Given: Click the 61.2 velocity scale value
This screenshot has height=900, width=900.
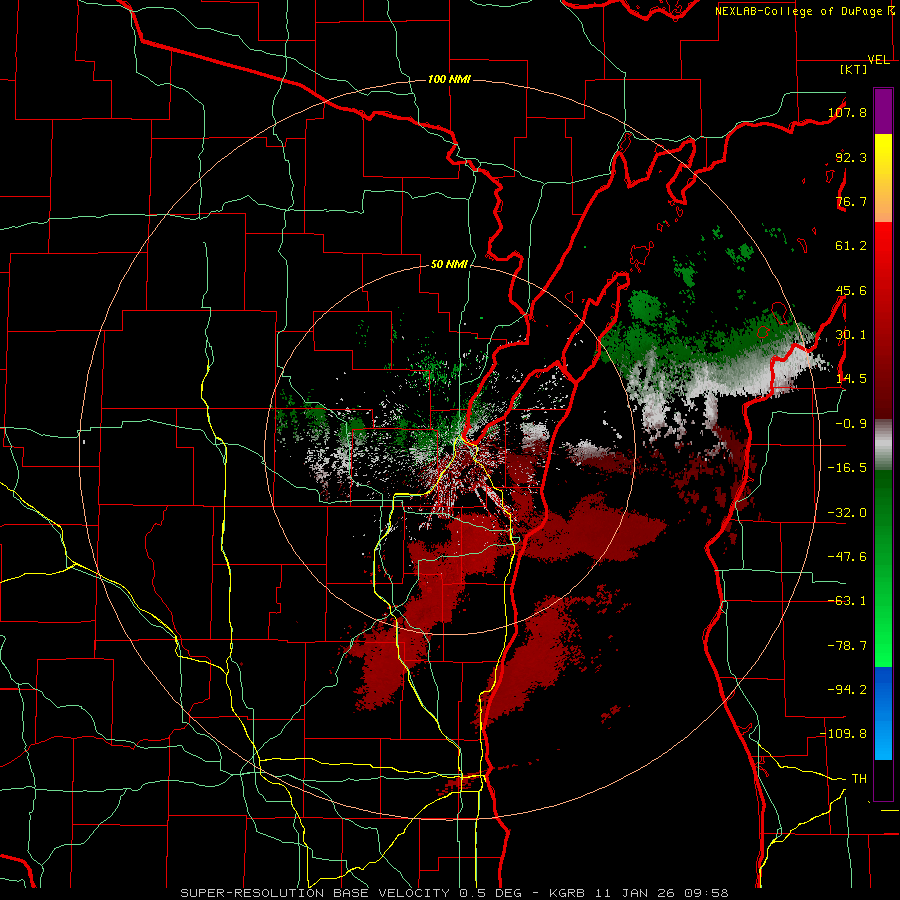Looking at the screenshot, I should pos(851,246).
